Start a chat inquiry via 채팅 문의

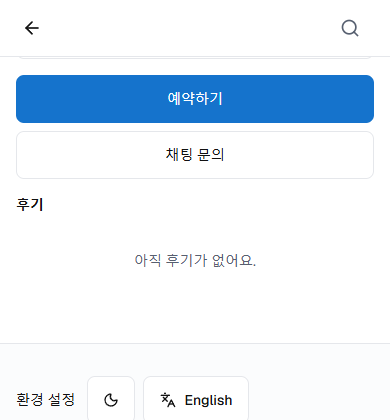coord(195,155)
